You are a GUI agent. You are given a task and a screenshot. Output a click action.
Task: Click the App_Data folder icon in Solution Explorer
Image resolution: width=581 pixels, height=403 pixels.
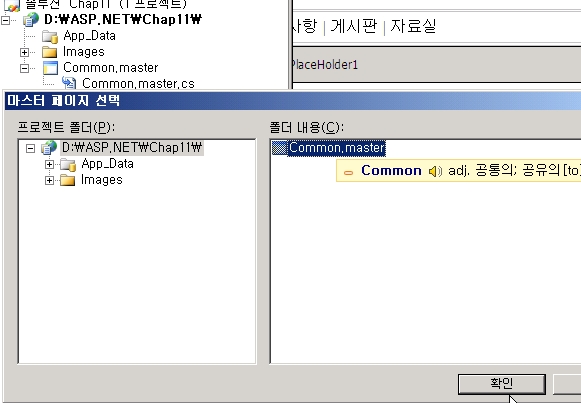click(x=50, y=36)
